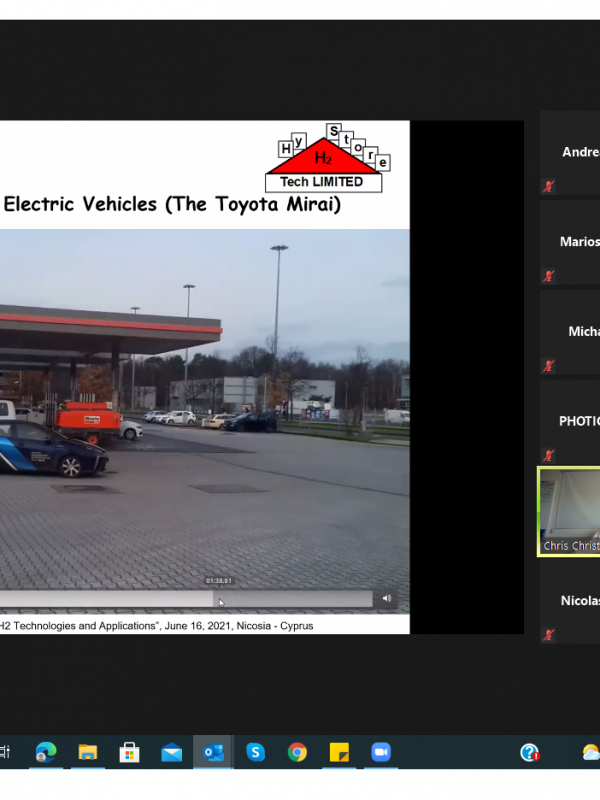The image size is (600, 800).
Task: Click the video of the Toyota Mirai
Action: (x=205, y=421)
